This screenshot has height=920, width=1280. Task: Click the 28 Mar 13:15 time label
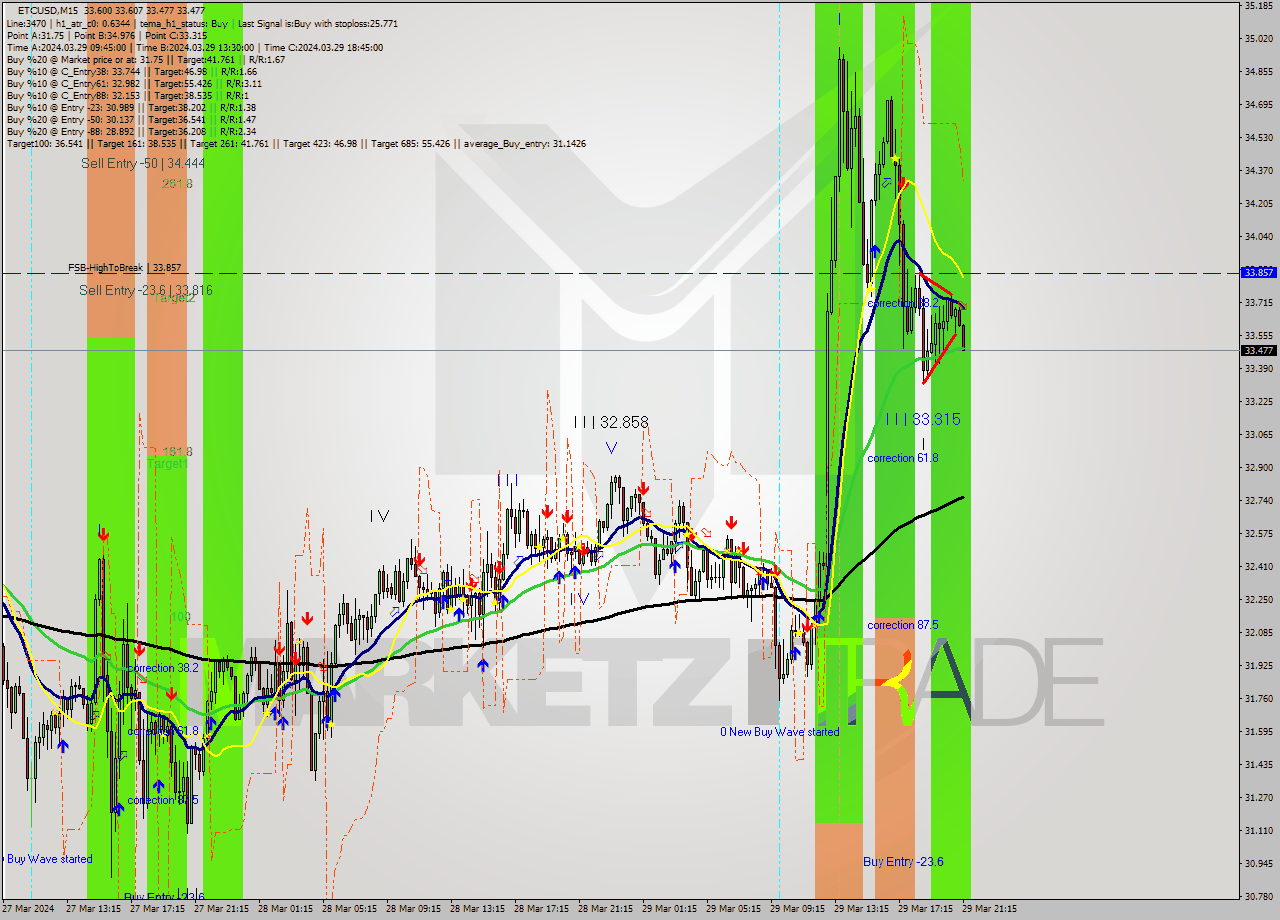click(x=477, y=910)
